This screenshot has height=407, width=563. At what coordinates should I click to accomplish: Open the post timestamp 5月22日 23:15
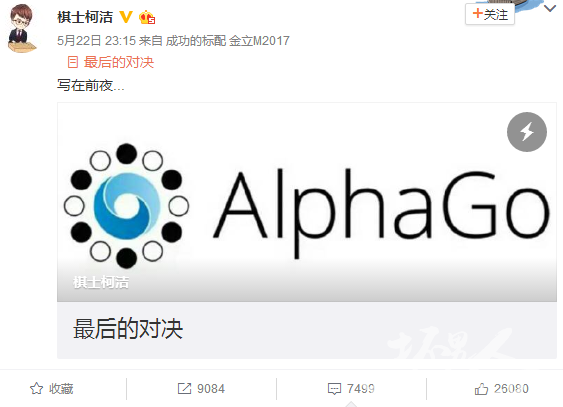pyautogui.click(x=96, y=41)
